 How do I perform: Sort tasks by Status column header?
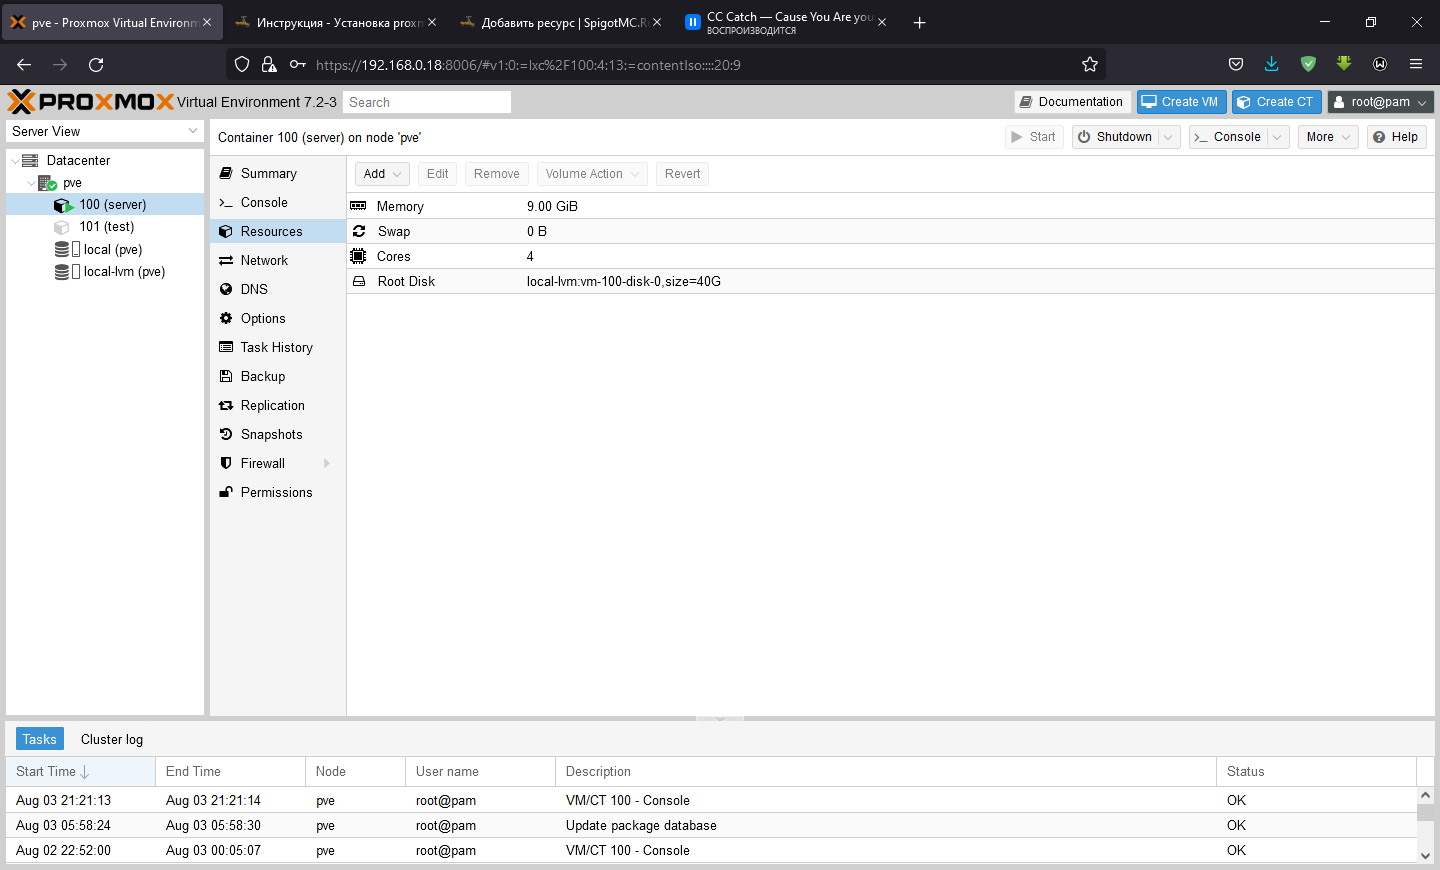(1316, 771)
